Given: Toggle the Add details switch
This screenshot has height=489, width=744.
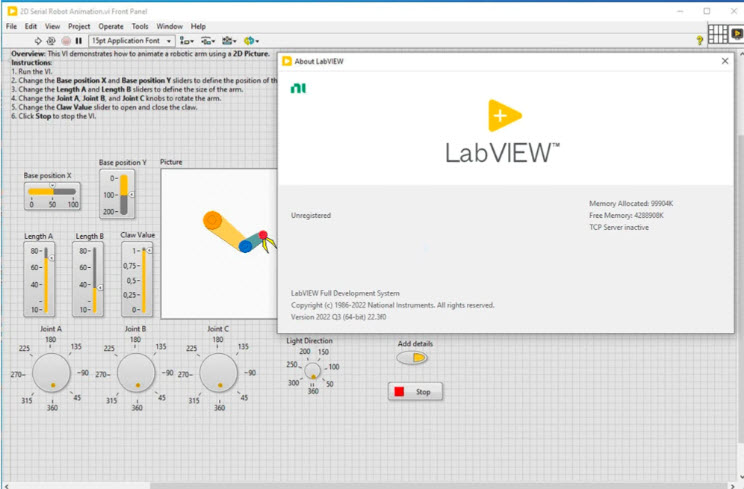Looking at the screenshot, I should [411, 357].
